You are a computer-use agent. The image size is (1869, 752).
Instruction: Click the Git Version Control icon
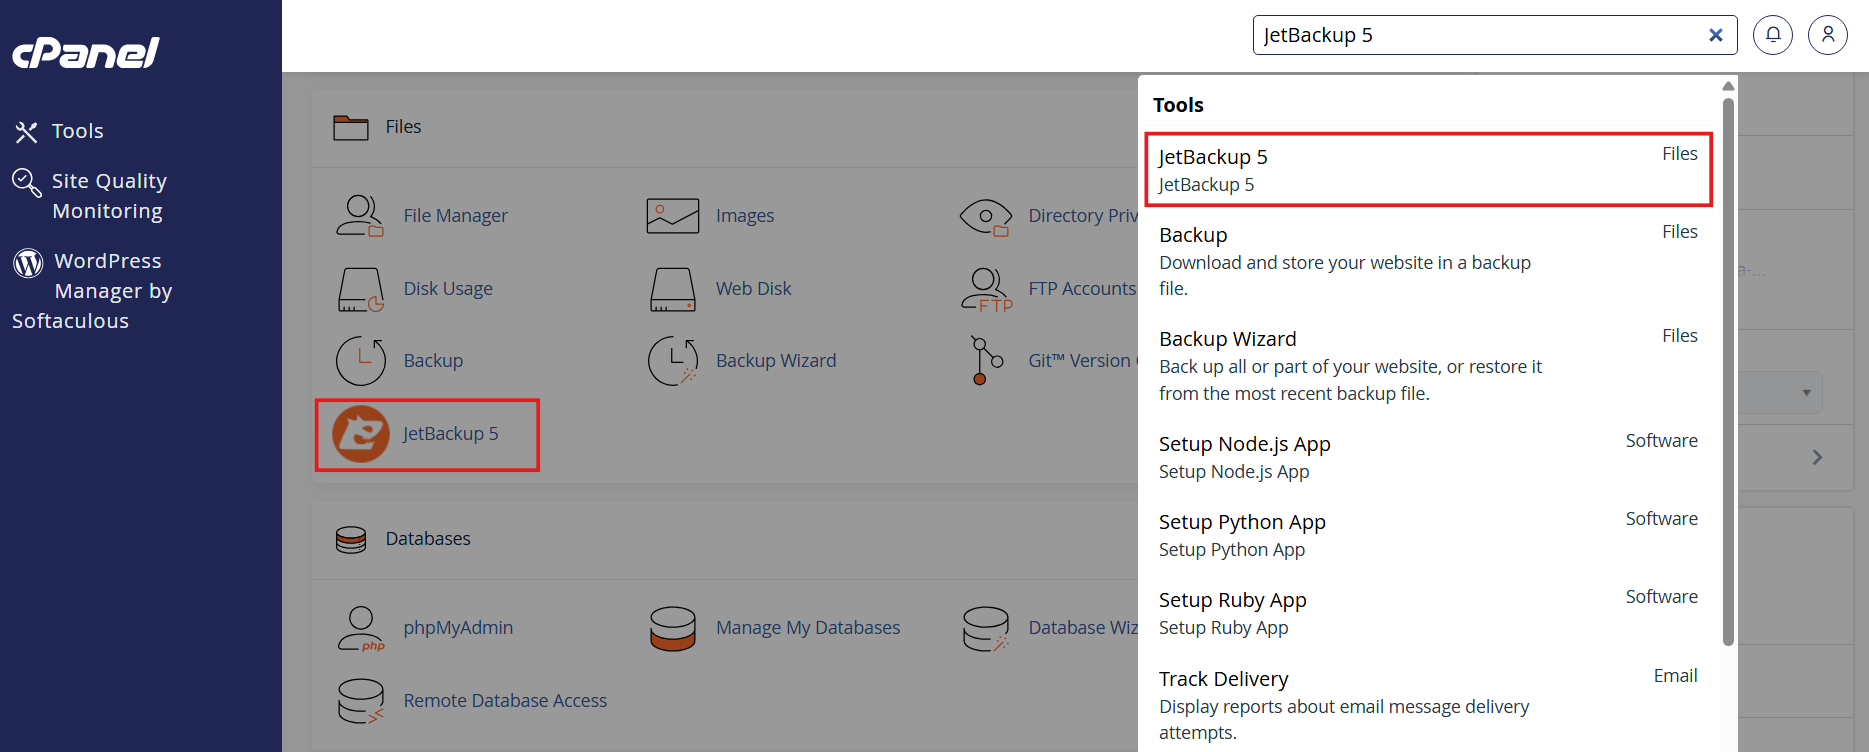point(987,361)
